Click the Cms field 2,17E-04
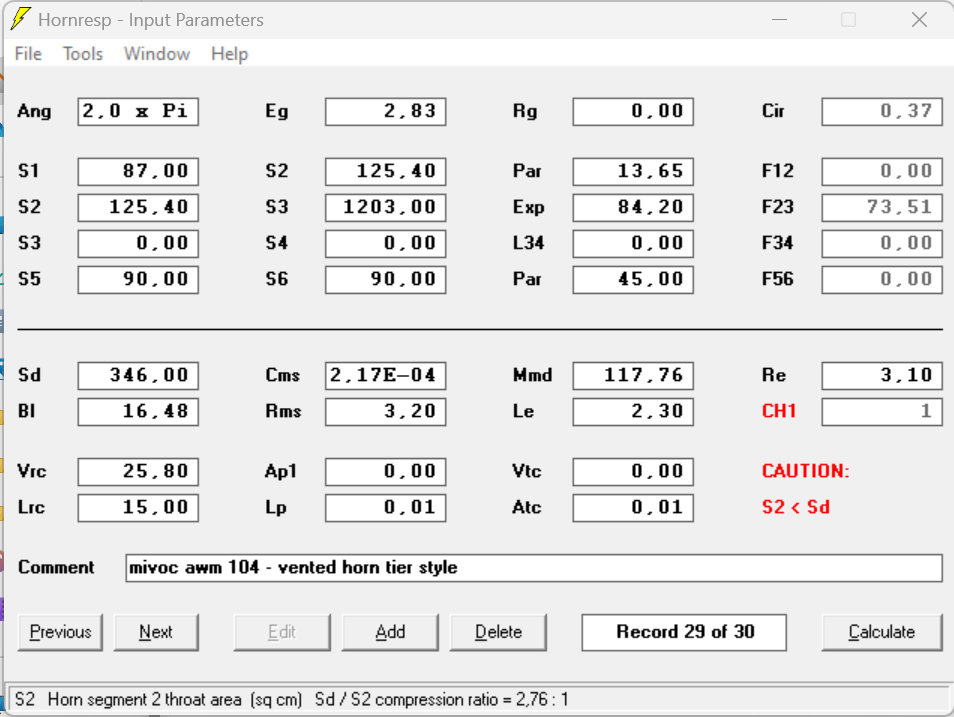Viewport: 954px width, 717px height. 386,376
